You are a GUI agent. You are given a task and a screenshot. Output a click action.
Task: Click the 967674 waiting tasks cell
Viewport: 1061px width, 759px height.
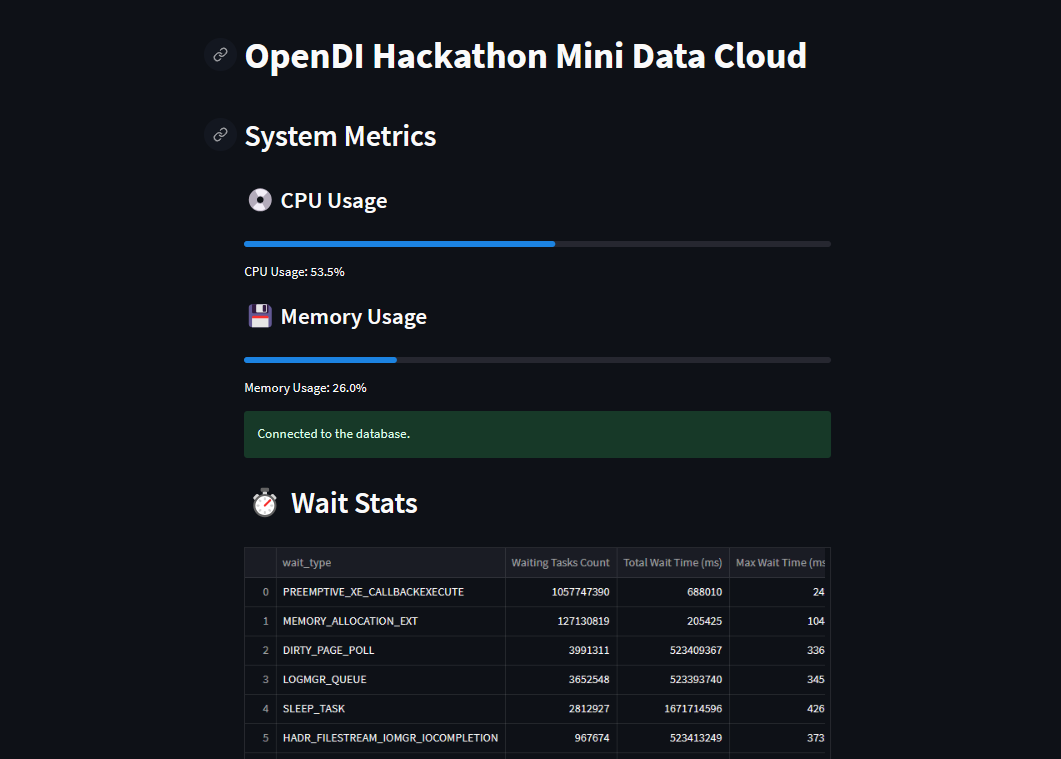[561, 737]
